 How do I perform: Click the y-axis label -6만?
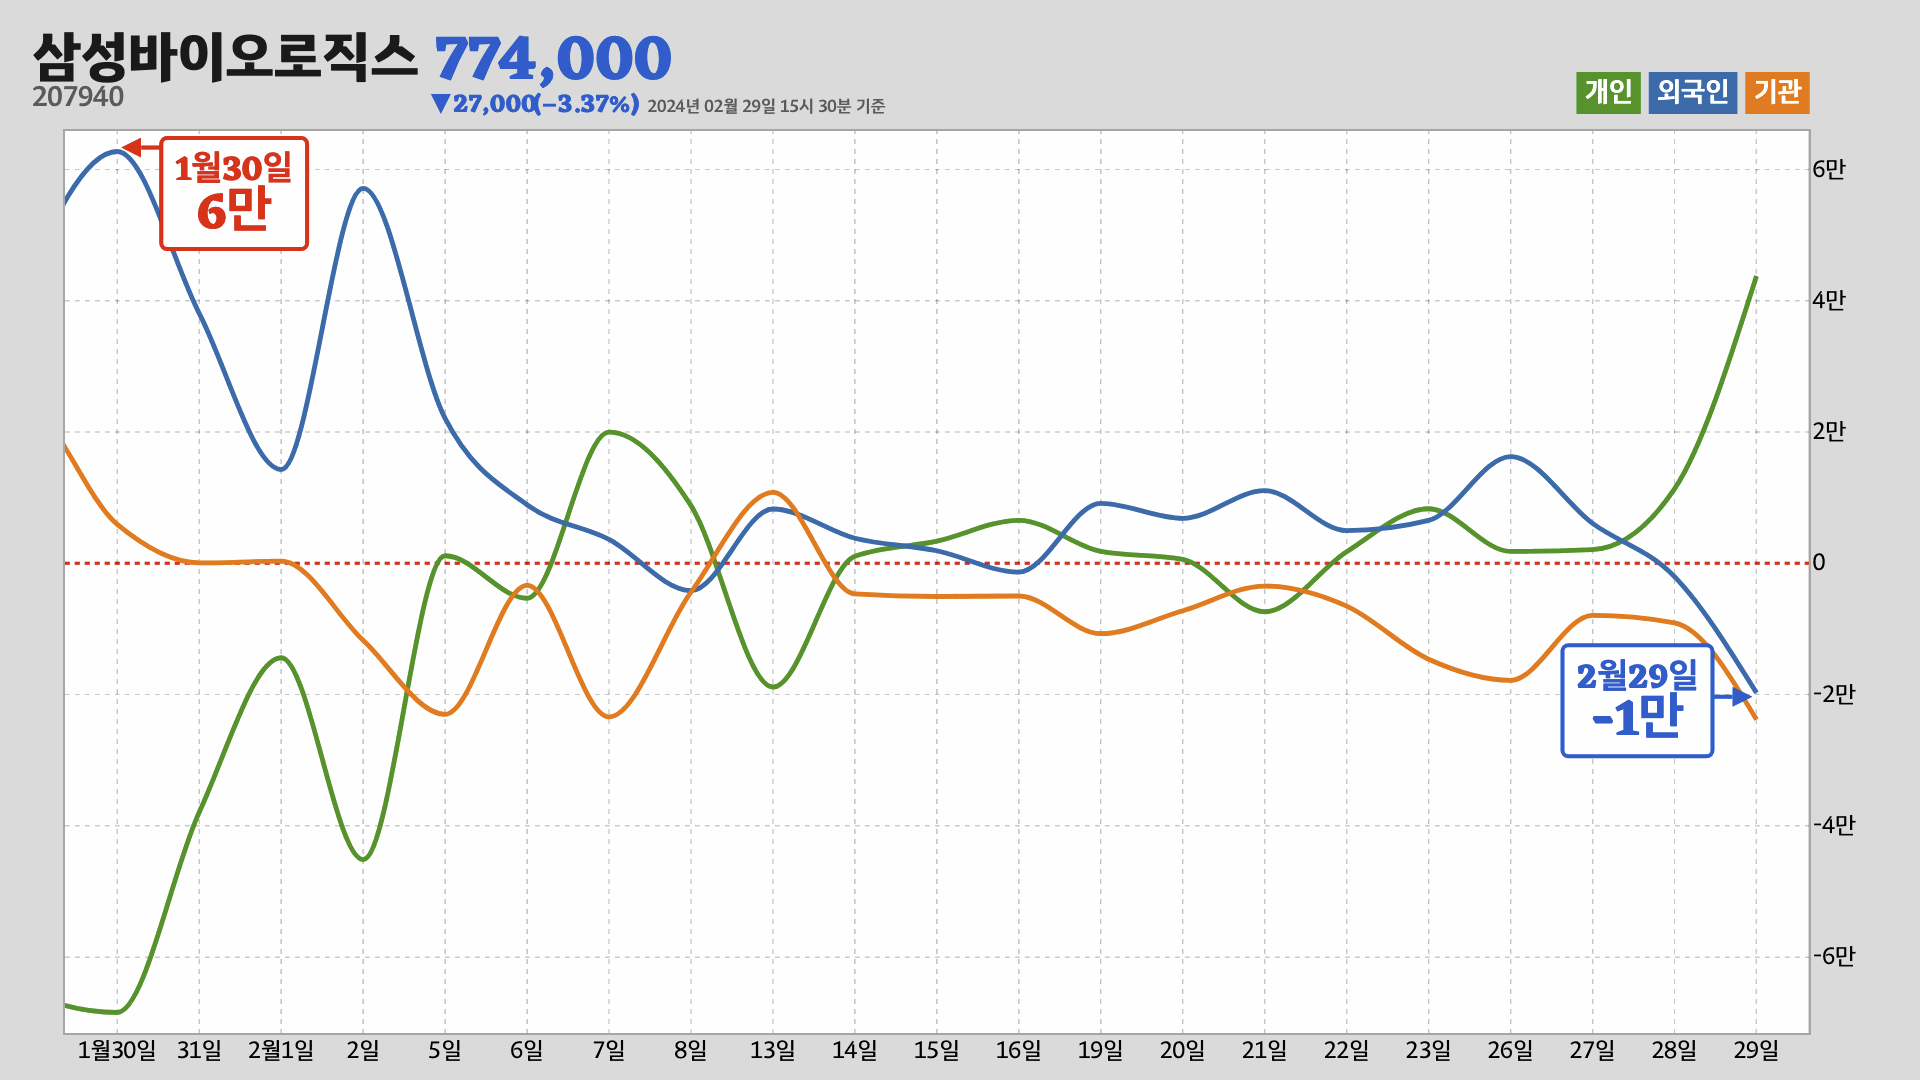coord(1834,956)
